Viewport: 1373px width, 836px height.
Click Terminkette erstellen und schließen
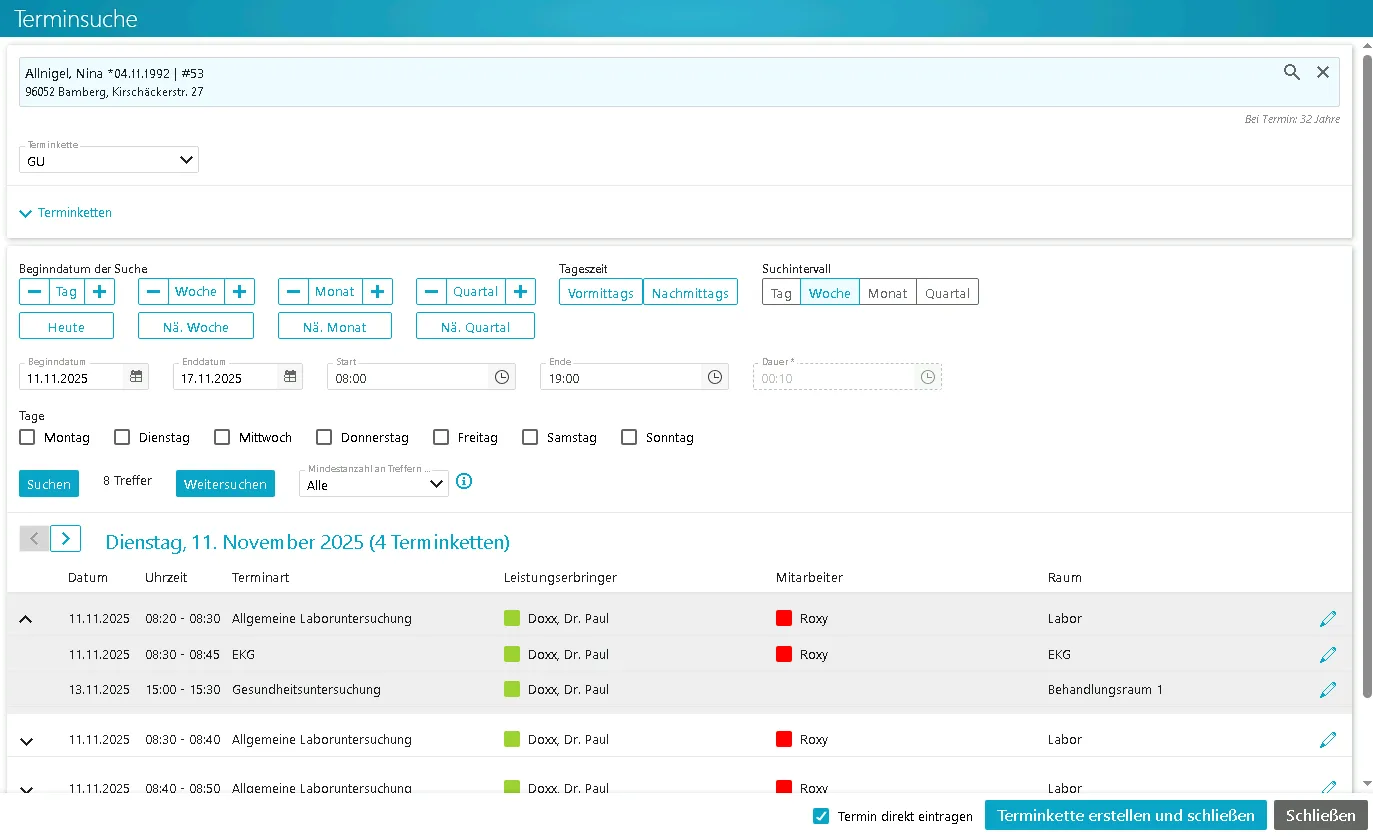(x=1125, y=815)
